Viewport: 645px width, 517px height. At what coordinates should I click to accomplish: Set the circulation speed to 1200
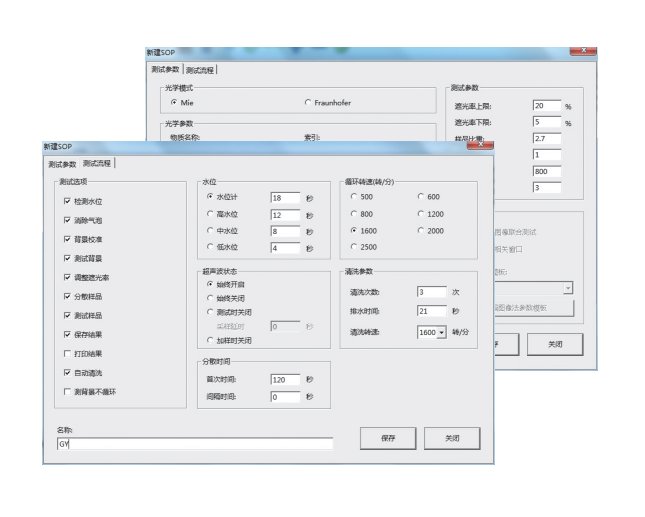tap(420, 213)
